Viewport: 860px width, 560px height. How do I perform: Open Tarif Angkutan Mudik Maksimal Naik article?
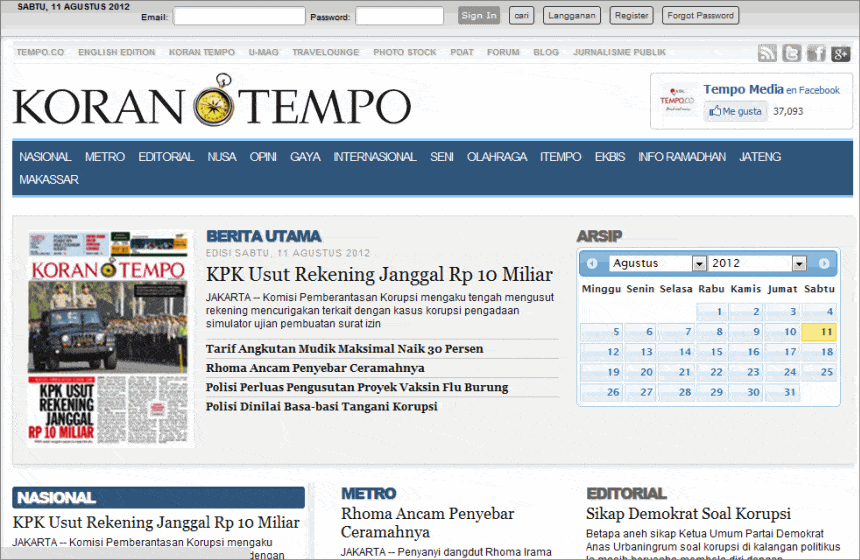pos(344,349)
